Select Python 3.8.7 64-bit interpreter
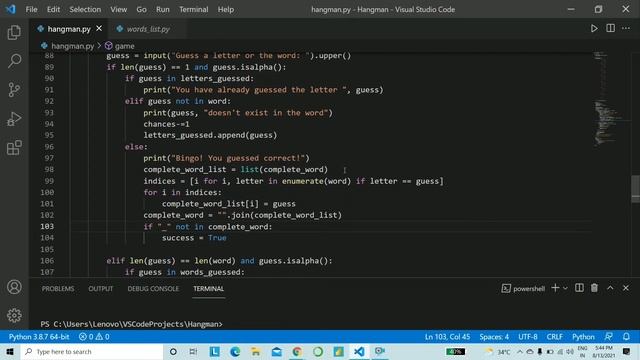The image size is (640, 360). pyautogui.click(x=39, y=337)
